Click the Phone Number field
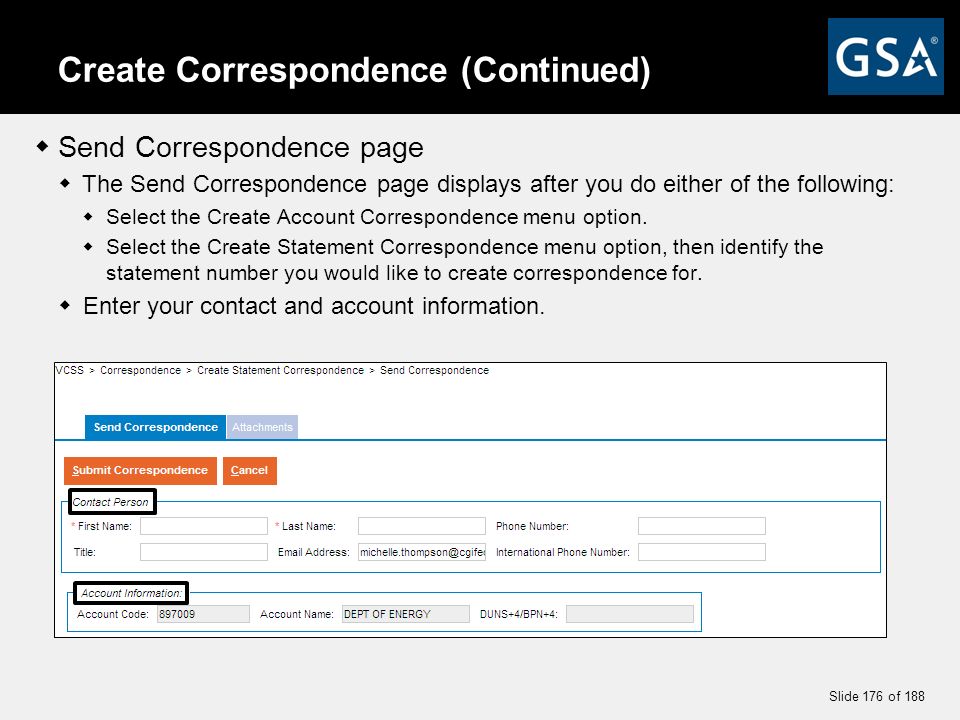The image size is (960, 720). tap(702, 526)
